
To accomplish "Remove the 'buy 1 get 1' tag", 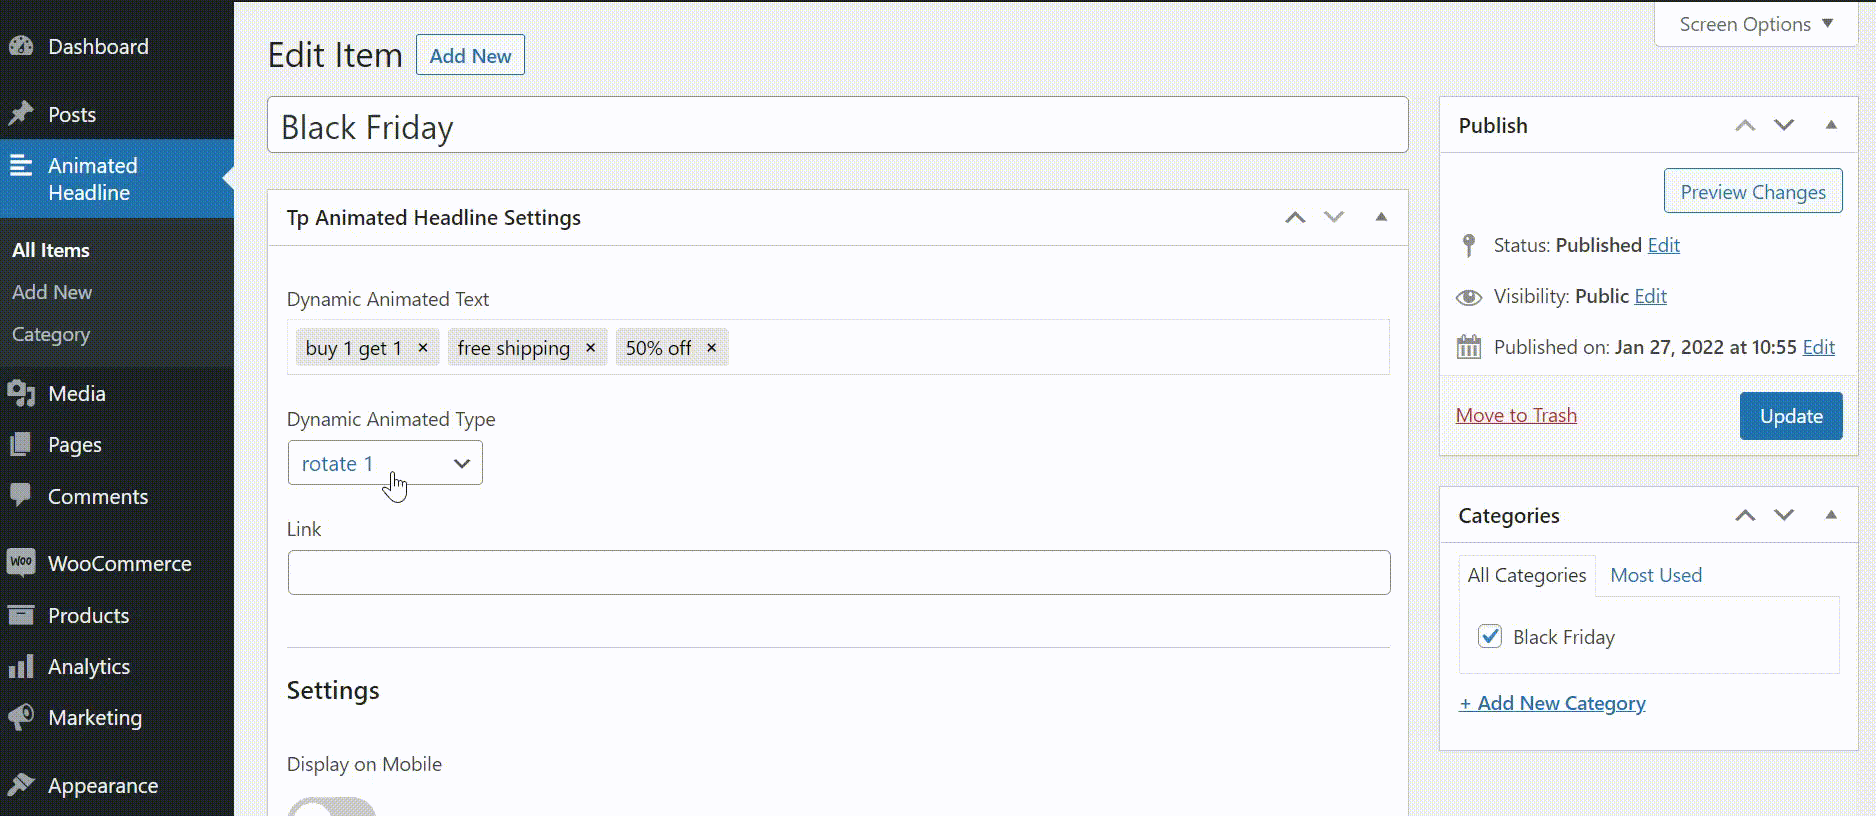I will tap(423, 348).
